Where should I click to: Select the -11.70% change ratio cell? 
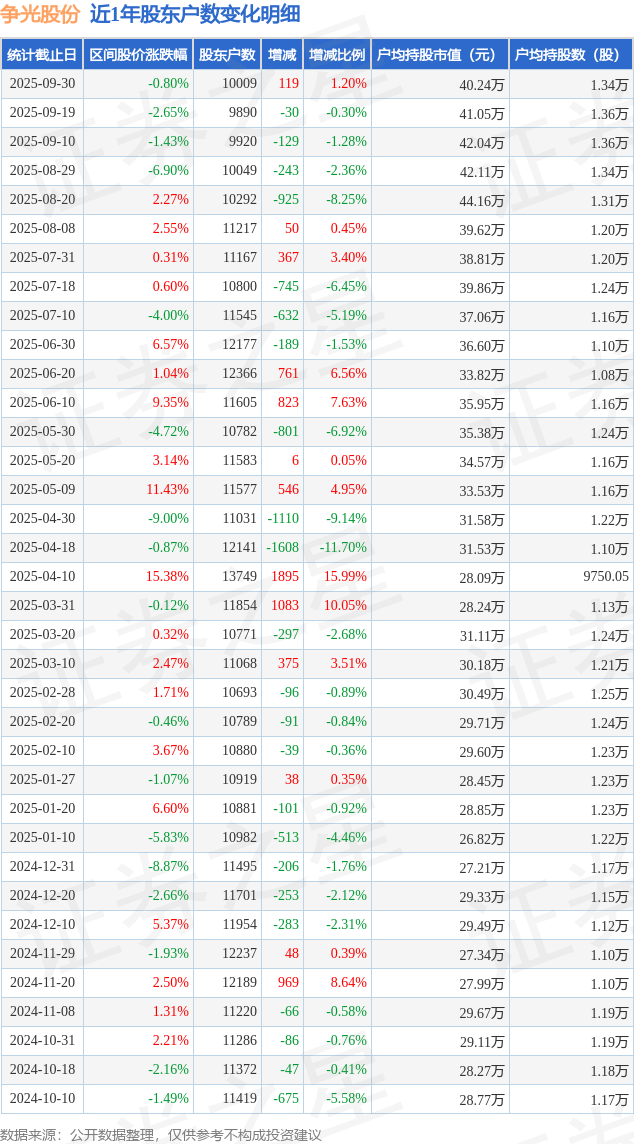pos(343,548)
